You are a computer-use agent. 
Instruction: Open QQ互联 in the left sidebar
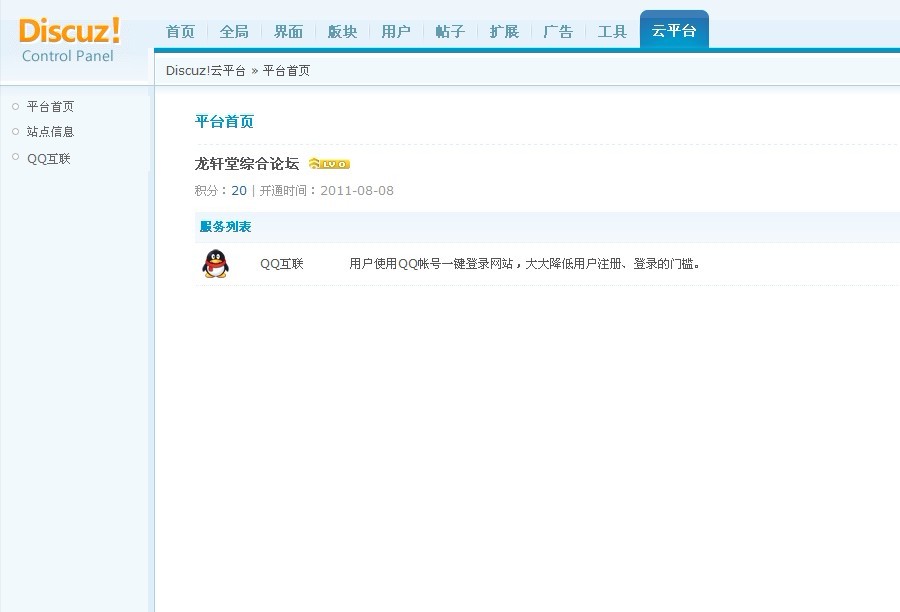tap(49, 158)
